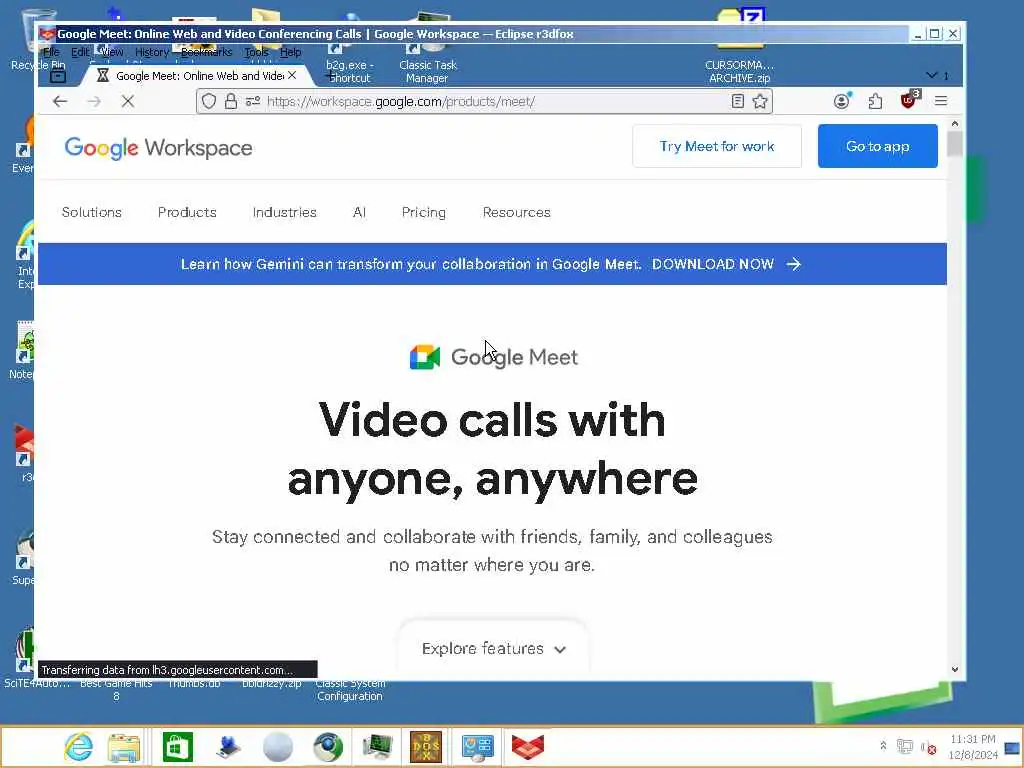The height and width of the screenshot is (768, 1024).
Task: Open the white sphere taskbar icon
Action: pyautogui.click(x=278, y=747)
